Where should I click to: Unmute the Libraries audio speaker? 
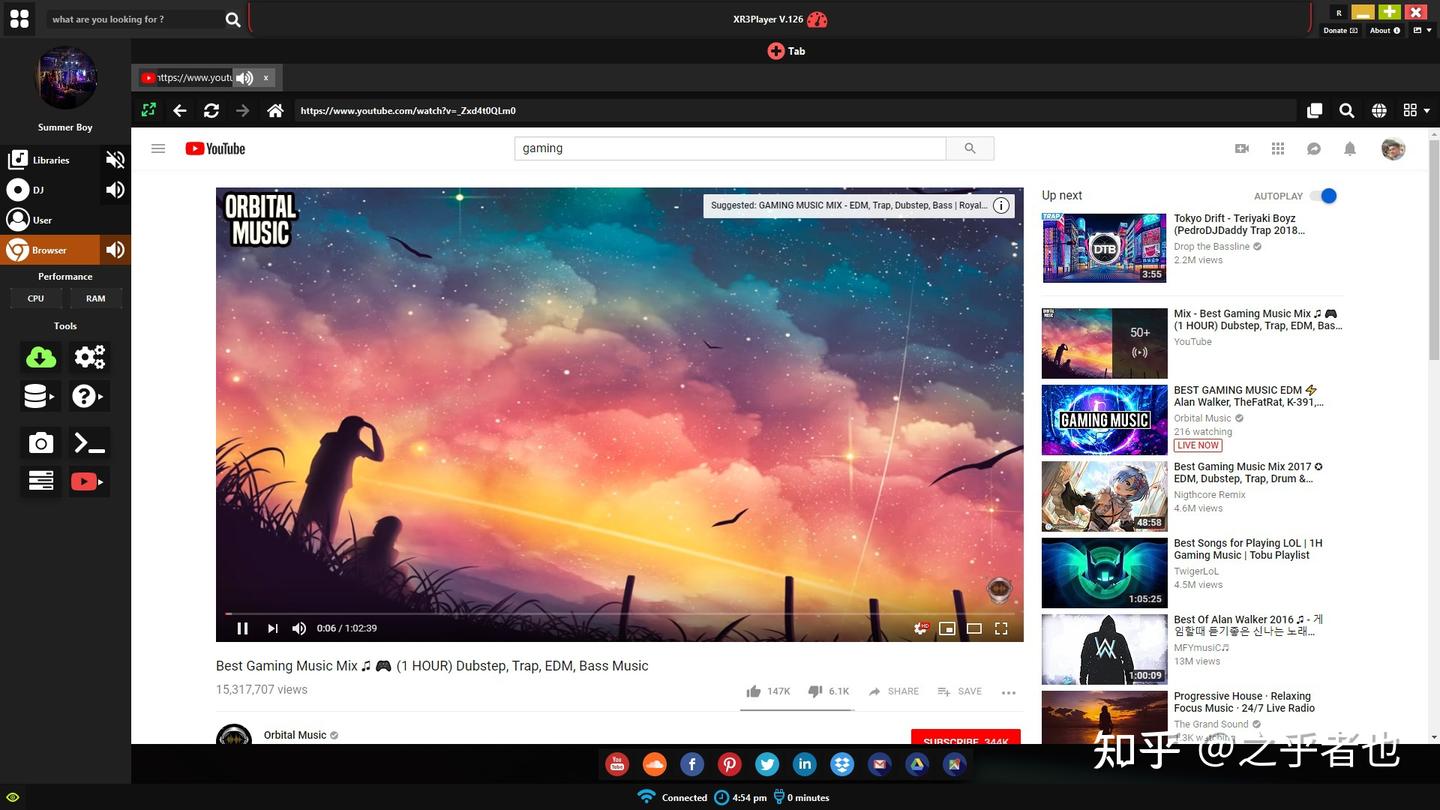[116, 160]
